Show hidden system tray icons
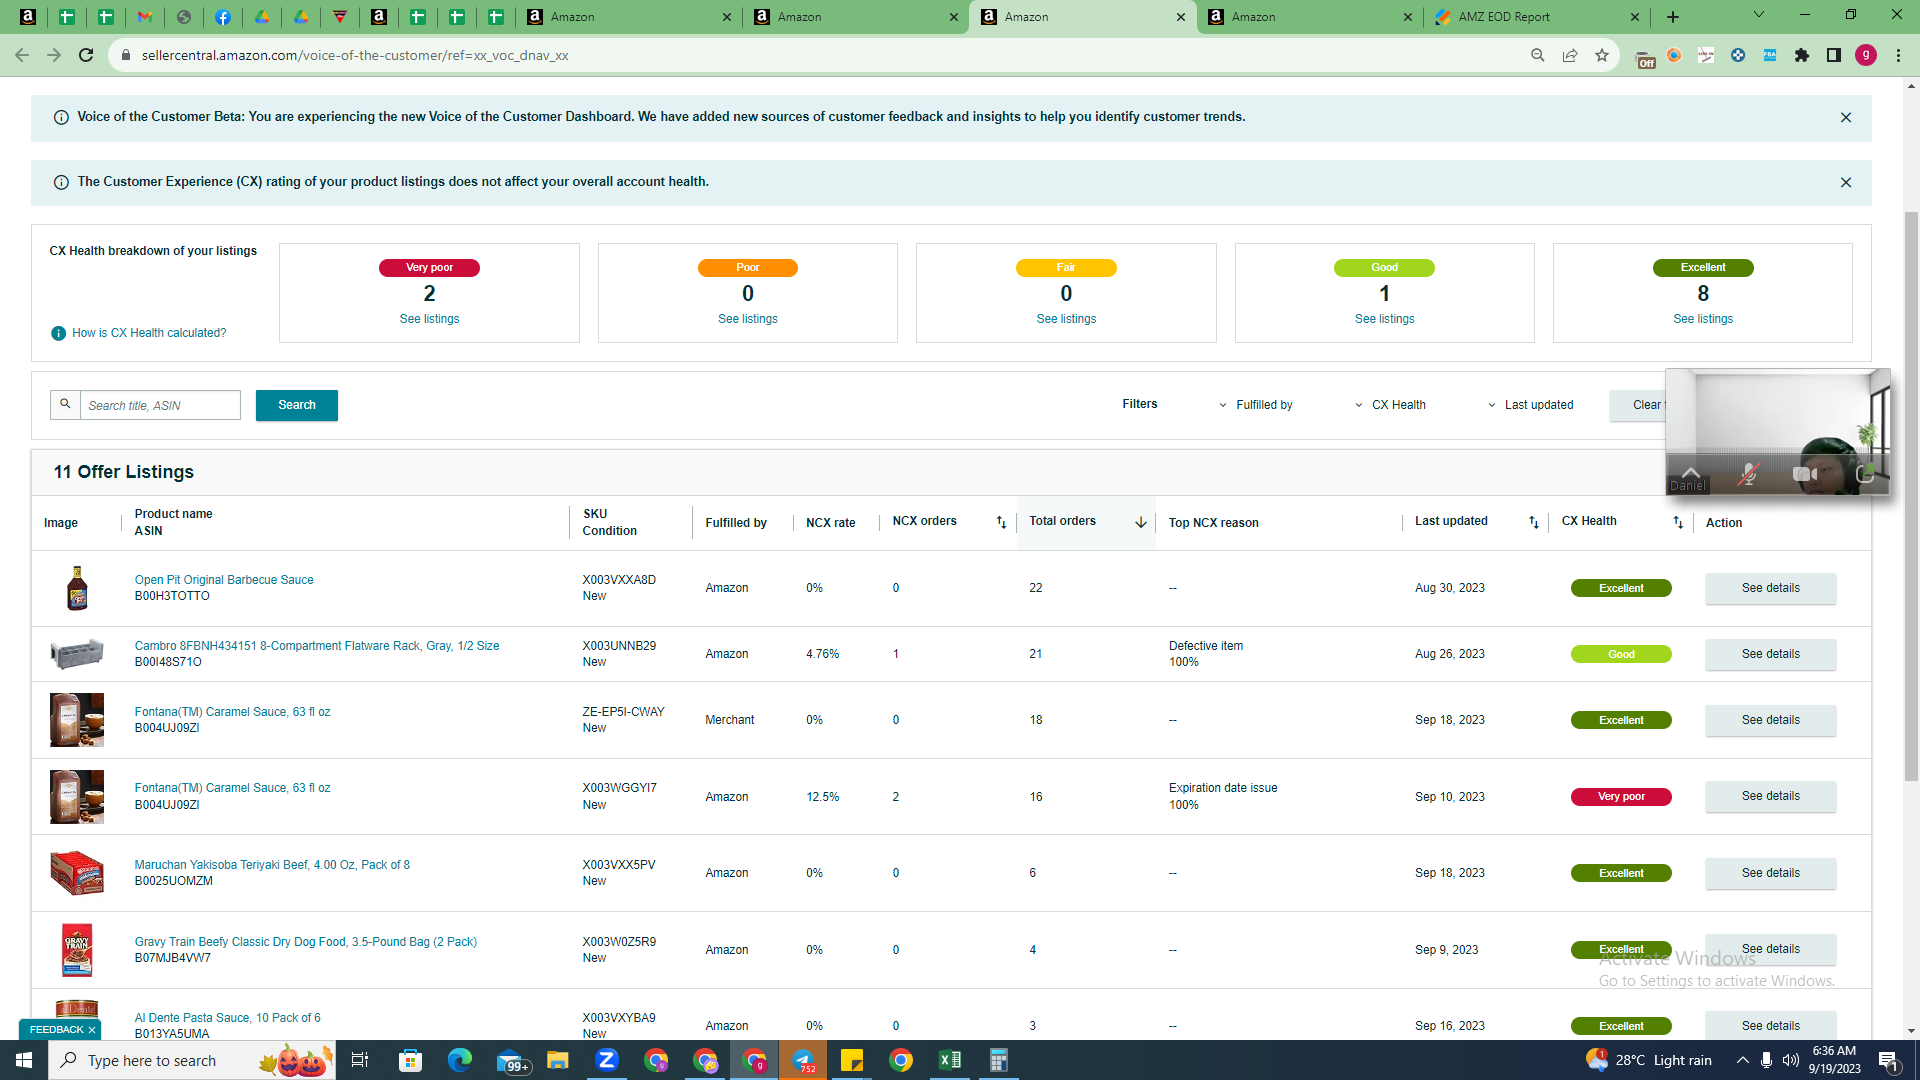Viewport: 1920px width, 1080px height. [1743, 1060]
